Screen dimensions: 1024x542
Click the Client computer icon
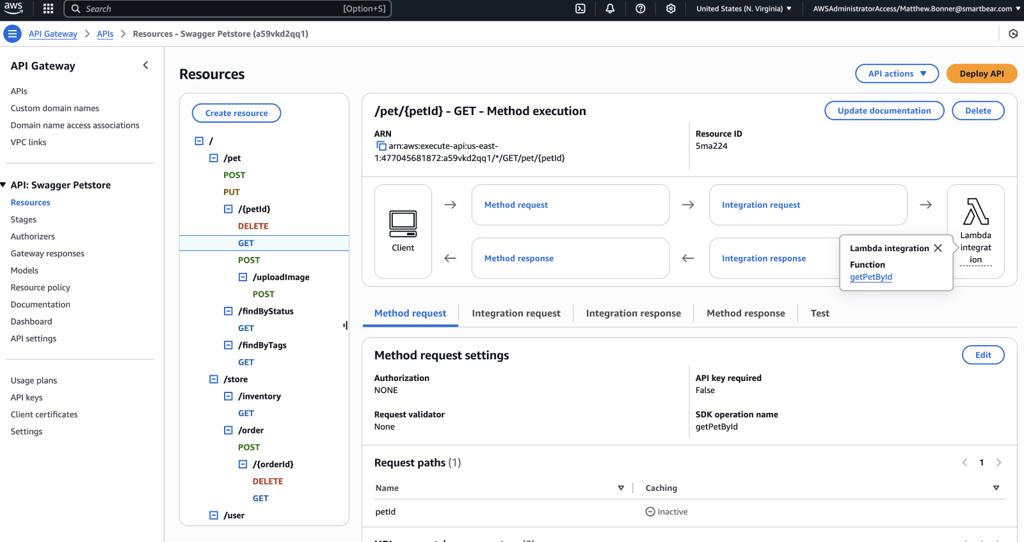tap(403, 225)
